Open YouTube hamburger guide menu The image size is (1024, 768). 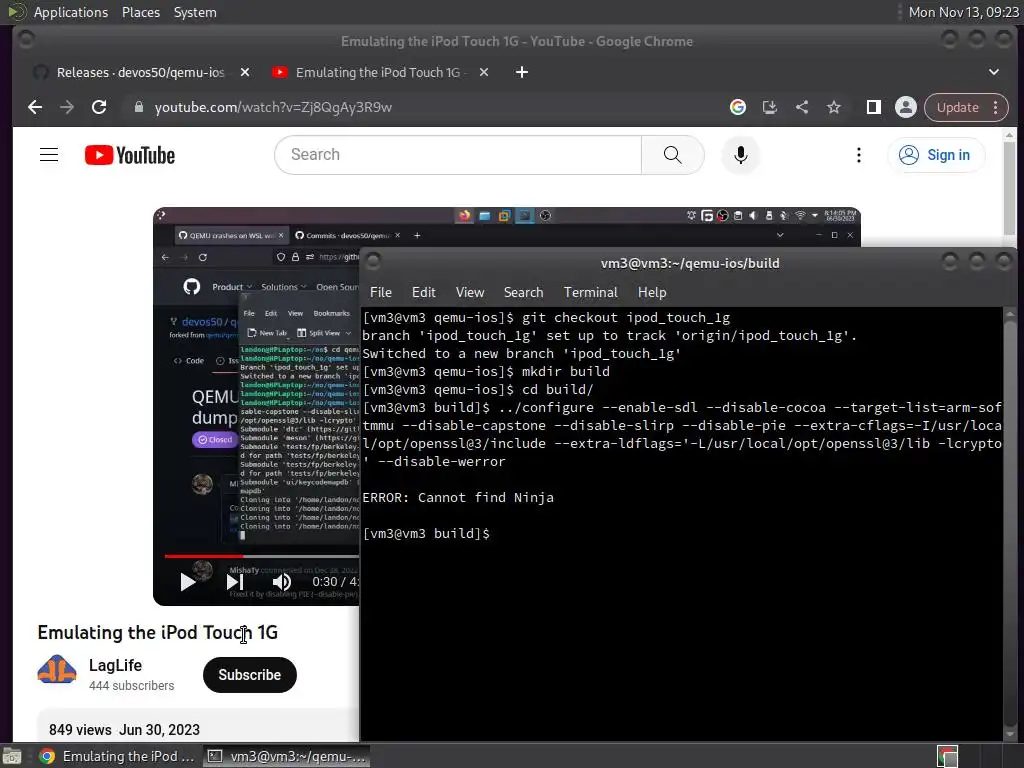[x=49, y=155]
